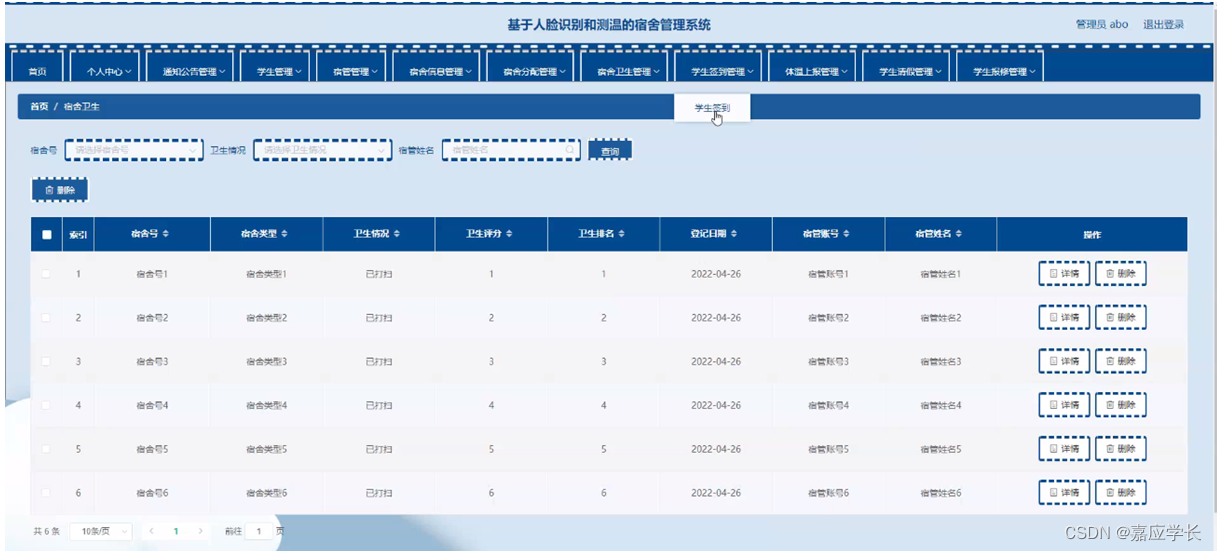Check the row checkbox for 宿舍号4
The width and height of the screenshot is (1217, 551).
pos(46,405)
